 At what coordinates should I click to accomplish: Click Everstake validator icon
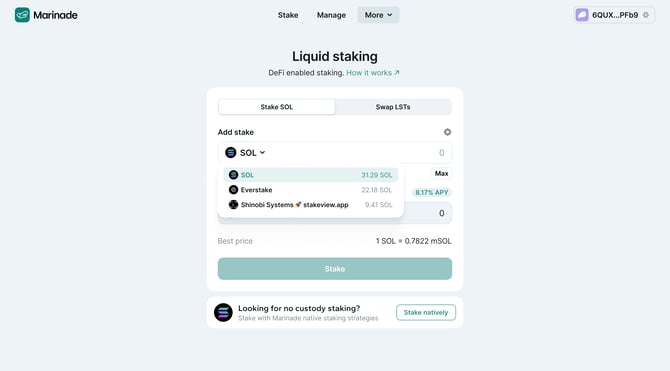pyautogui.click(x=233, y=190)
